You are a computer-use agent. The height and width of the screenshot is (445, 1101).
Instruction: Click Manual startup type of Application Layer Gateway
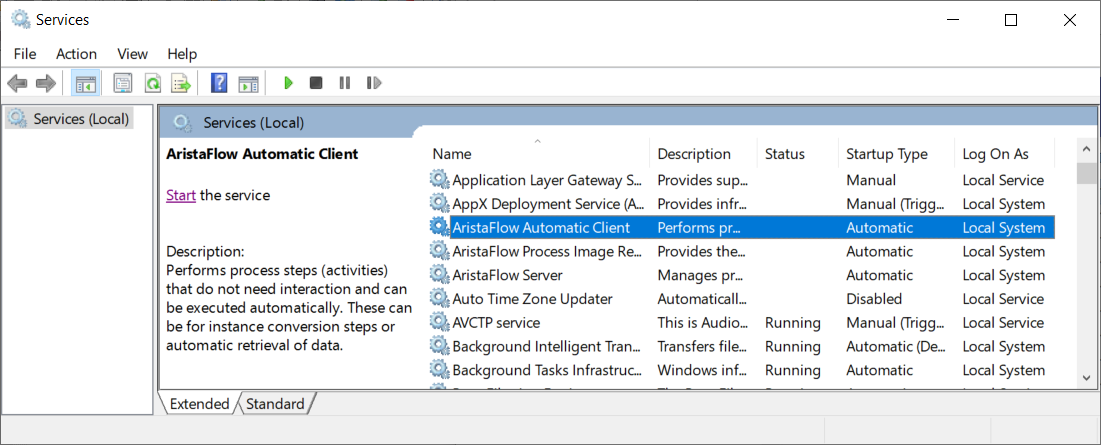tap(871, 180)
